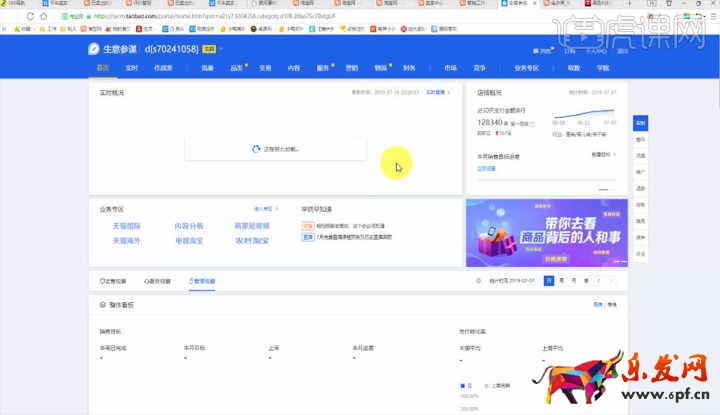Viewport: 720px width, 415px height.
Task: Open the 农村淘宝 link
Action: point(249,241)
